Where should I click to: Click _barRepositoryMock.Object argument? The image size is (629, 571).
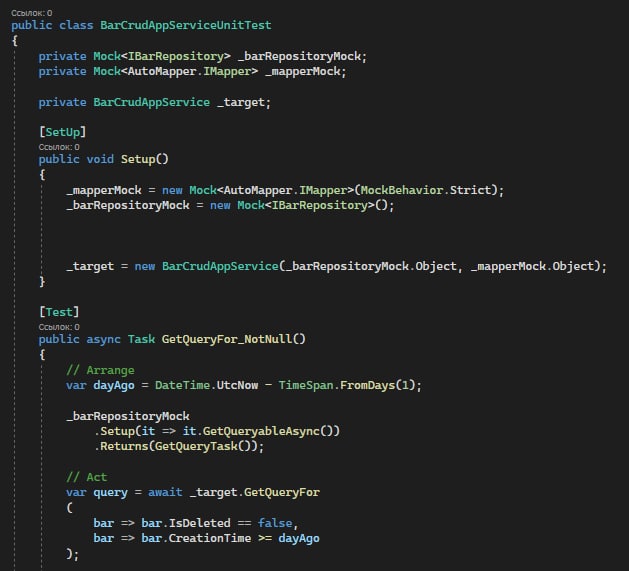coord(371,266)
